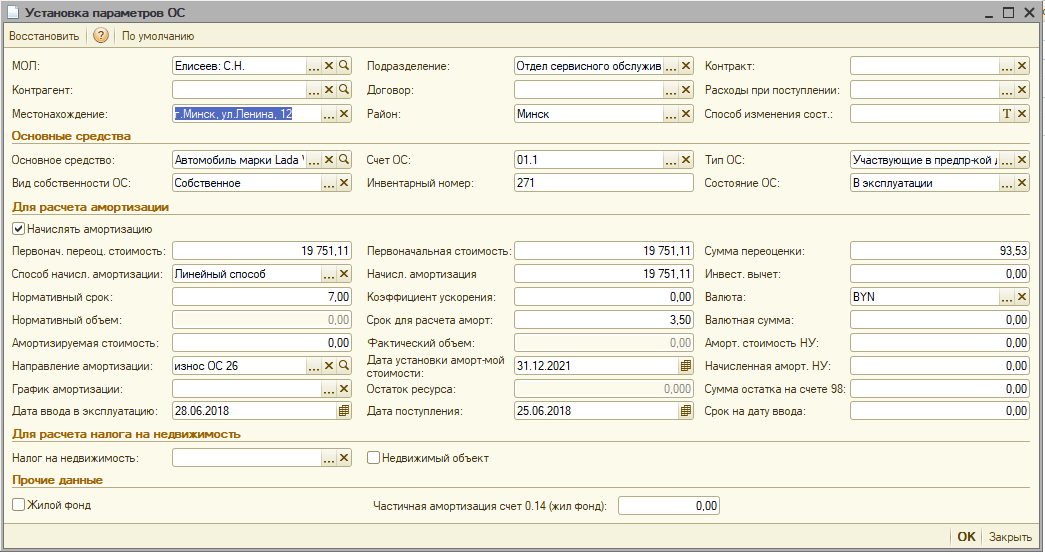Open calendar icon for Дата поступления
1045x557 pixels.
tap(686, 411)
